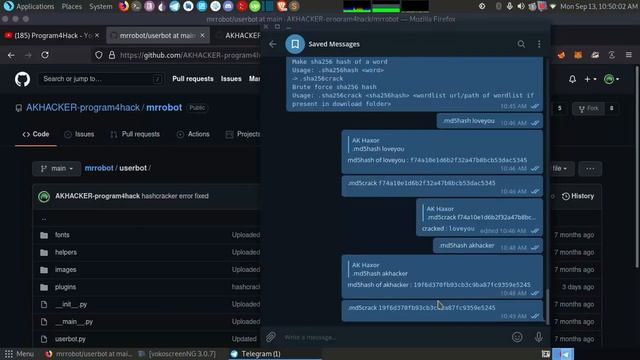Open the __main__.py file
Screen dimensions: 640x360
click(x=74, y=322)
